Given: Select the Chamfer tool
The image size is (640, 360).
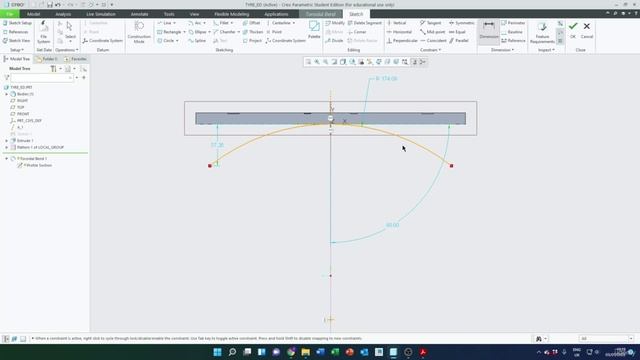Looking at the screenshot, I should click(224, 32).
